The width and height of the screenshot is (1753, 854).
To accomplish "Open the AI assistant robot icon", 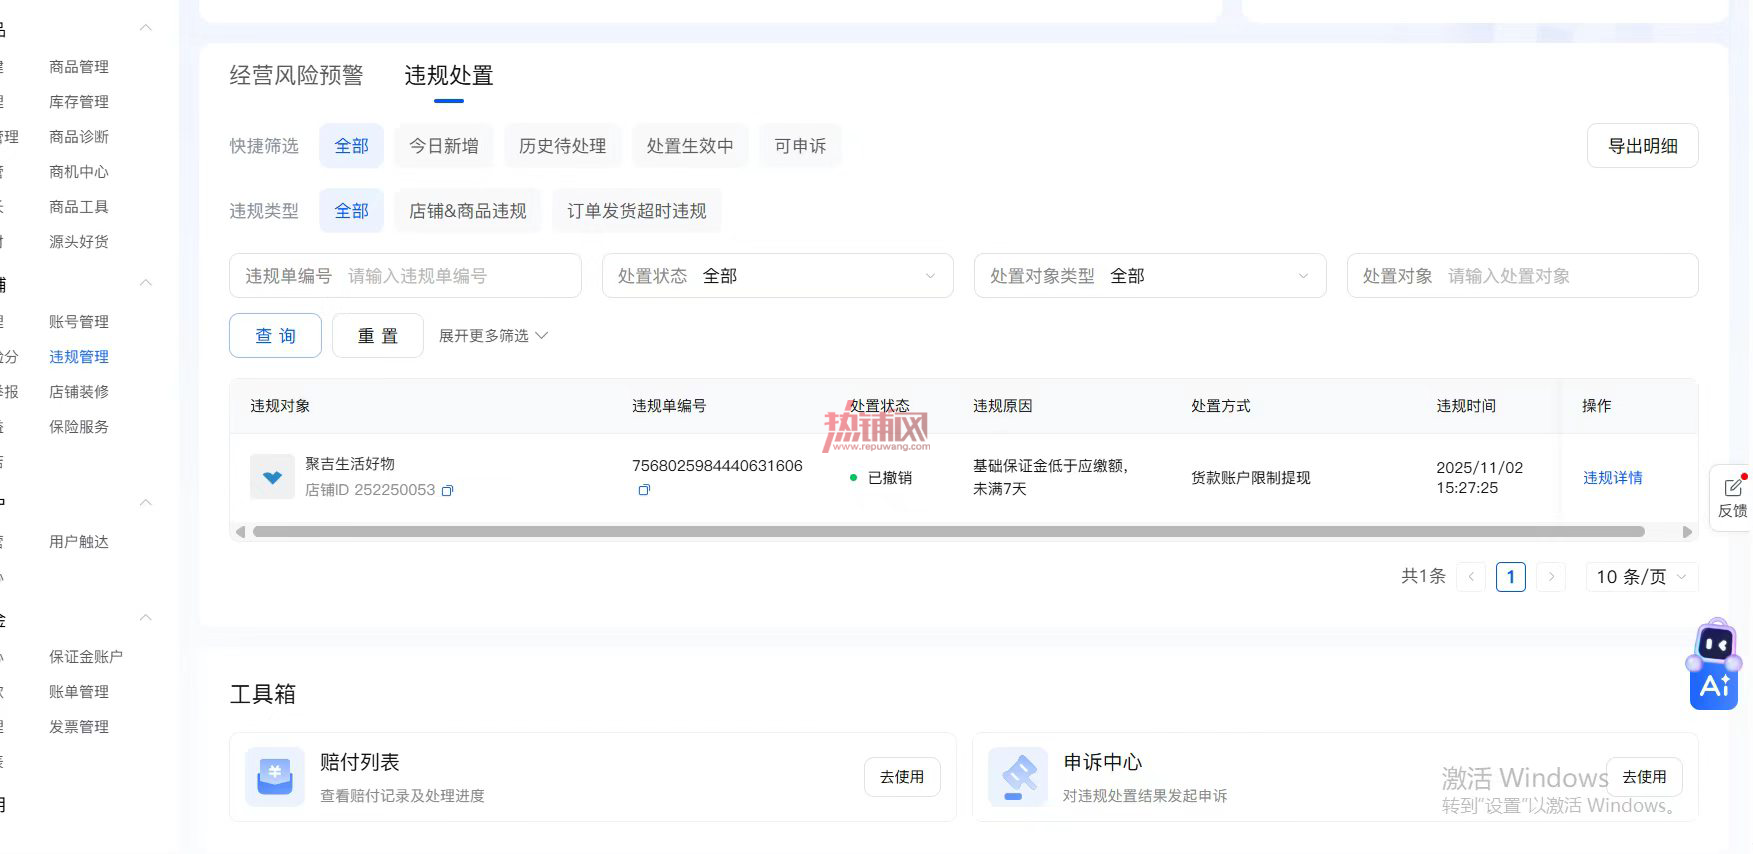I will tap(1715, 666).
